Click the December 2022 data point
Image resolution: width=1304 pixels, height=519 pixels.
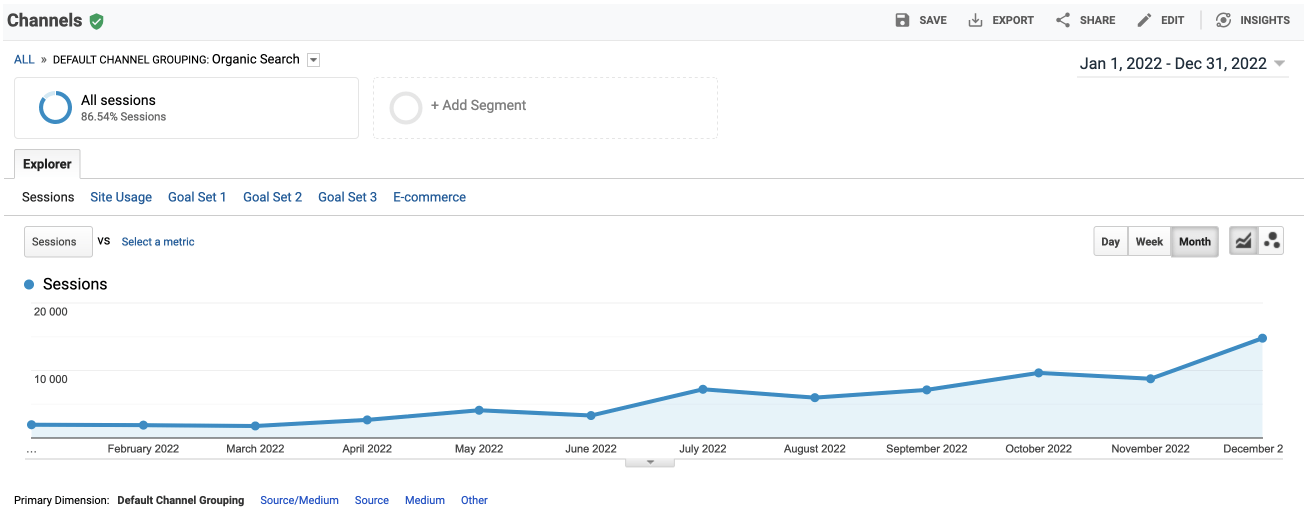1262,338
